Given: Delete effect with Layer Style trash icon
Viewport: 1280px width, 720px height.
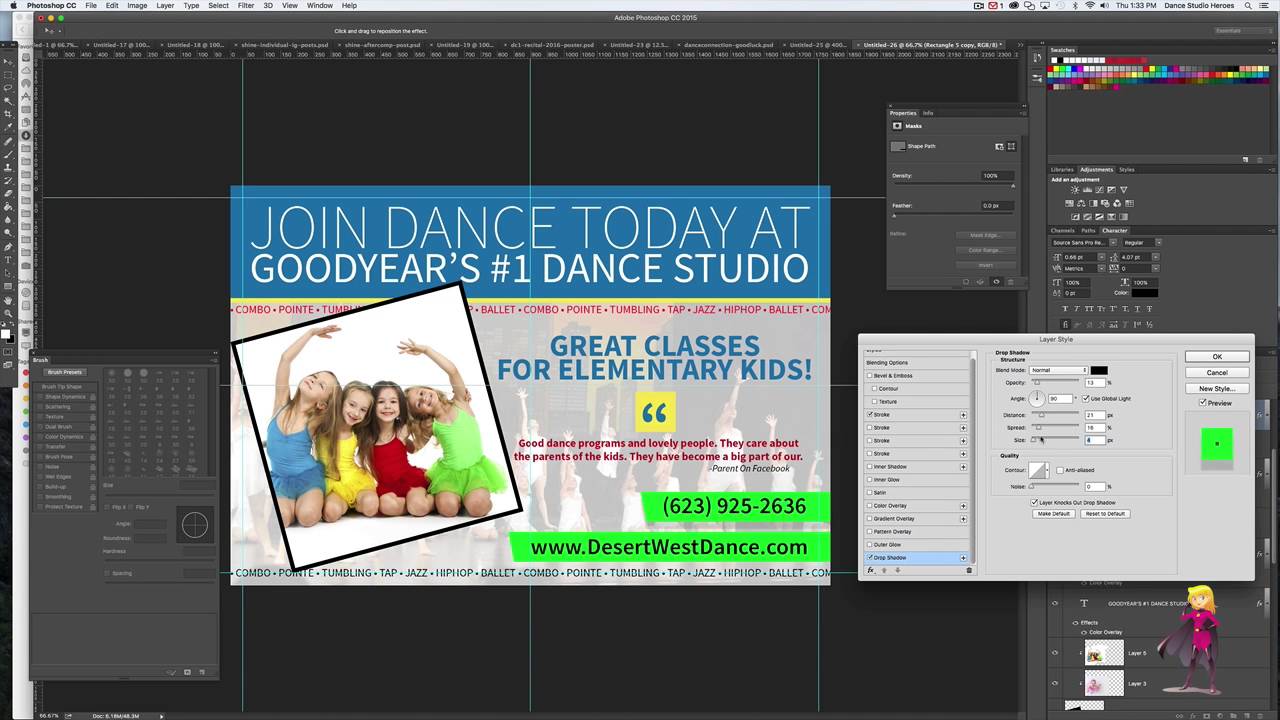Looking at the screenshot, I should click(x=969, y=570).
